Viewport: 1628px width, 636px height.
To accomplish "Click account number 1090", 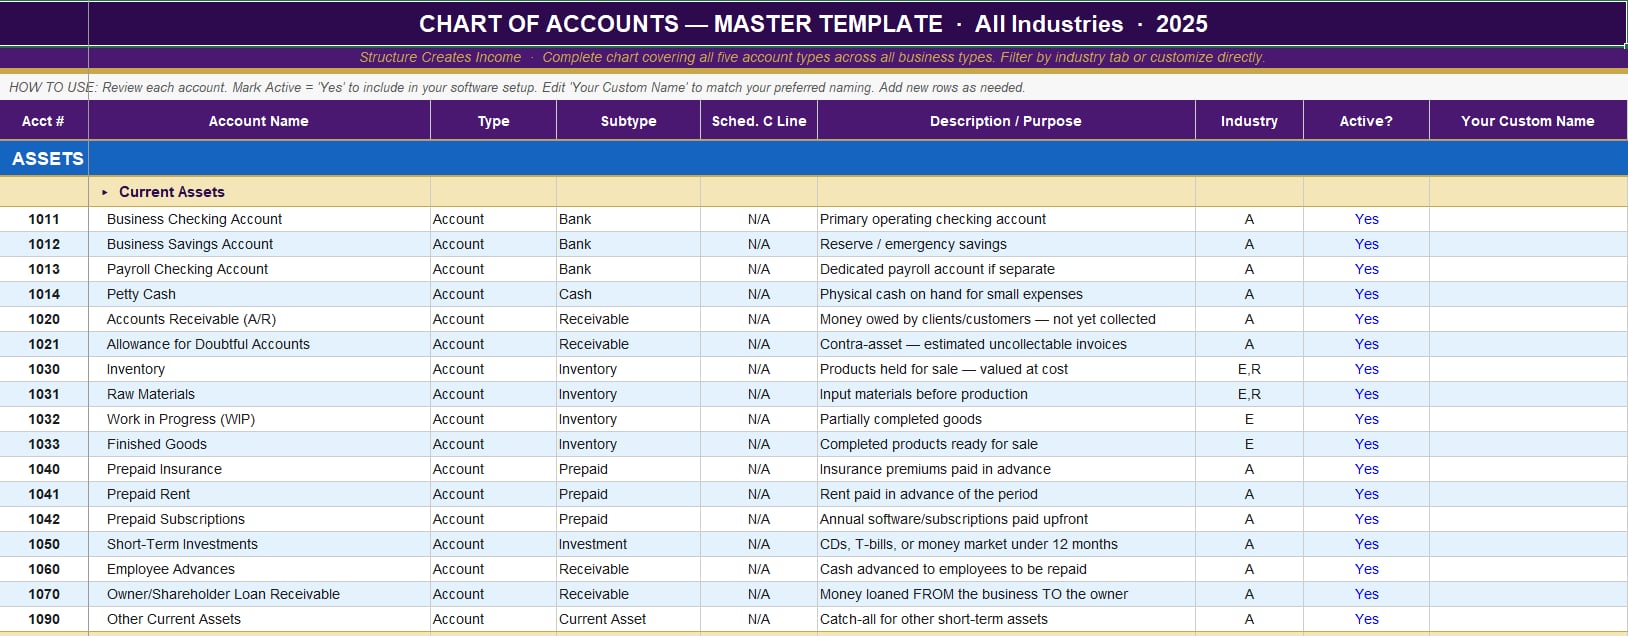I will coord(44,619).
